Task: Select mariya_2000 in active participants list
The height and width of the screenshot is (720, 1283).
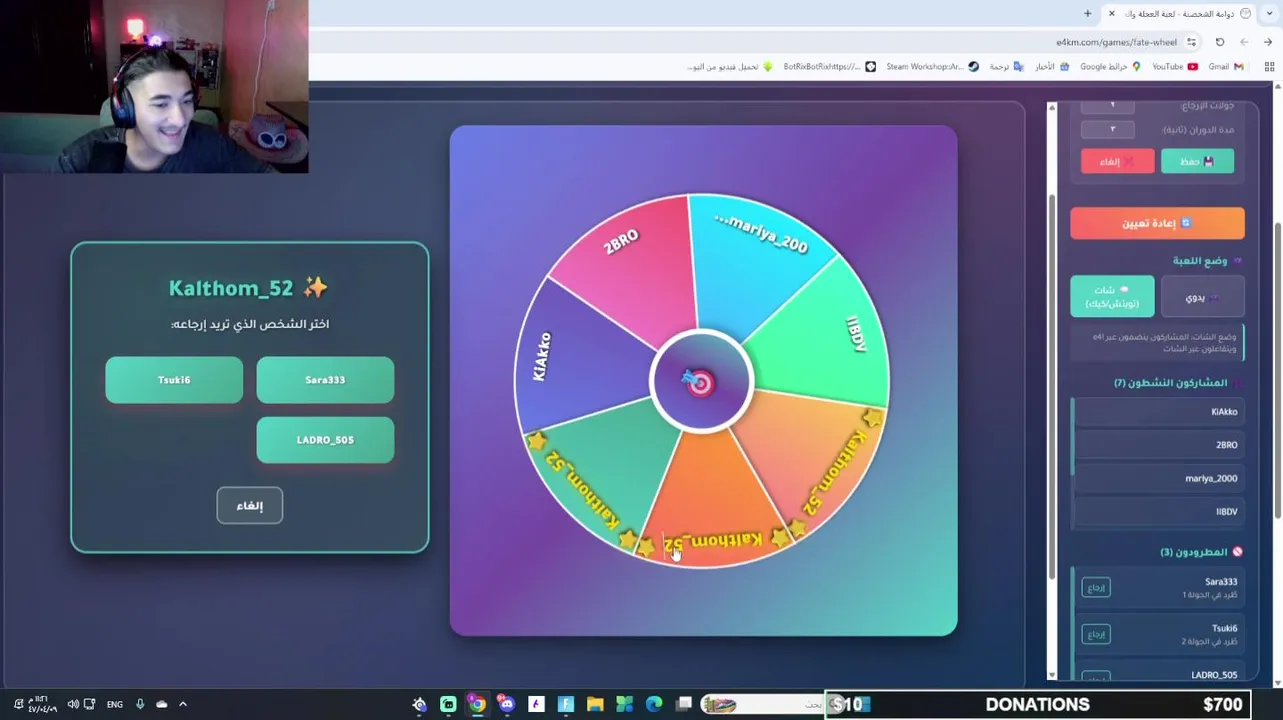Action: click(1157, 478)
